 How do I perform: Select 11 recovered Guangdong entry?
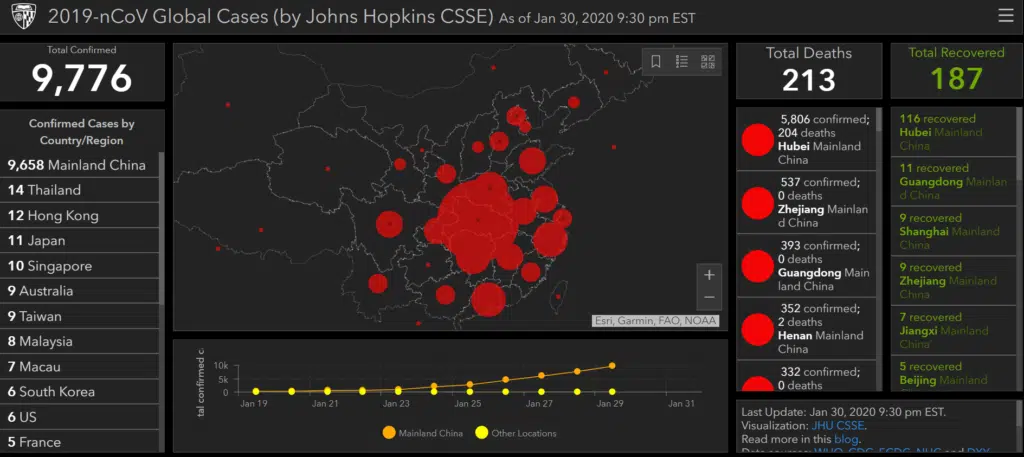pos(952,181)
